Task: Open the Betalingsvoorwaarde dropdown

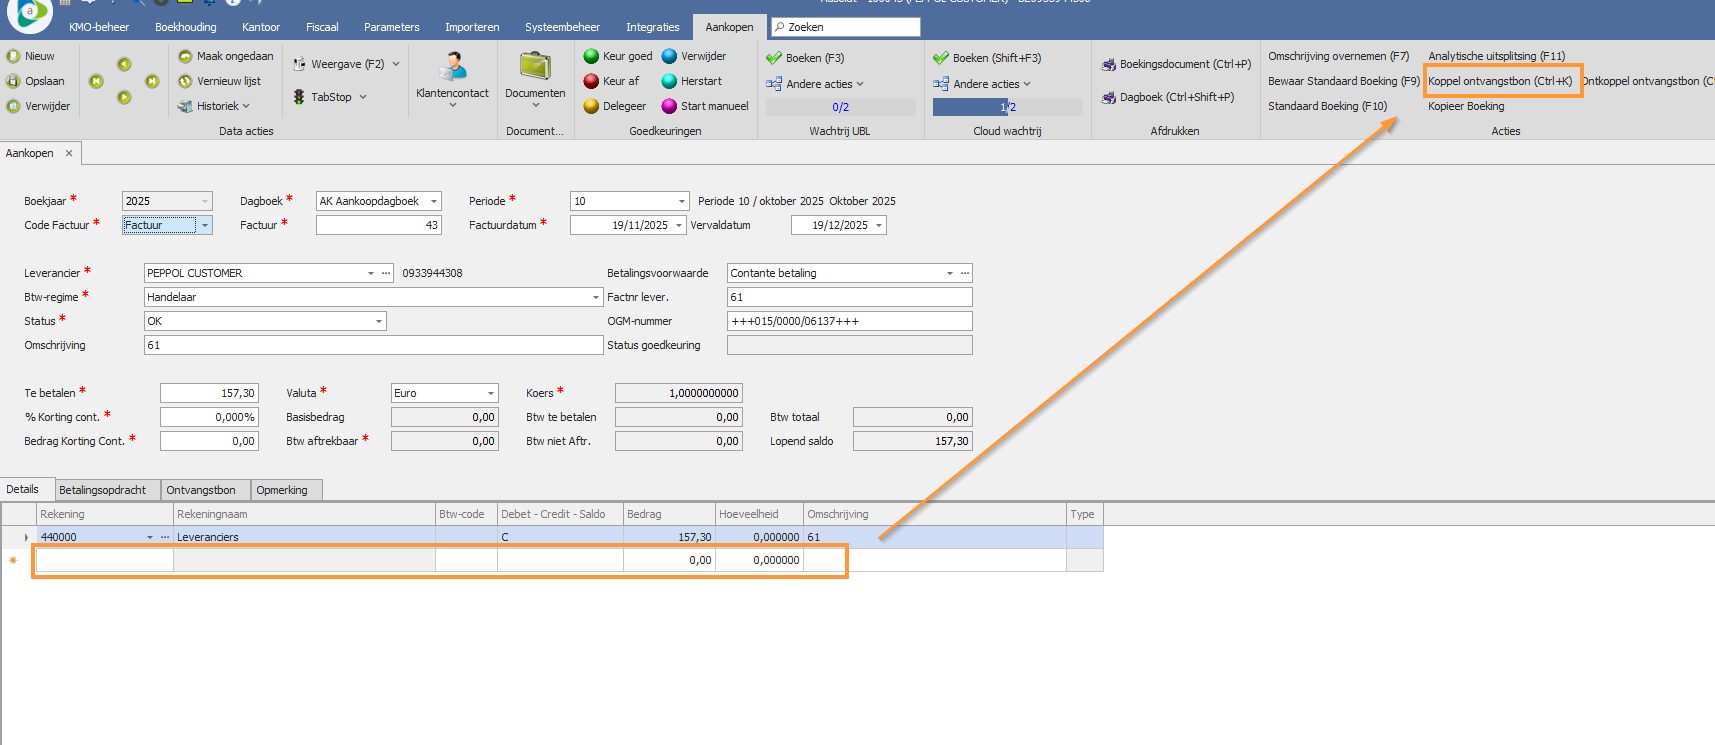Action: point(949,273)
